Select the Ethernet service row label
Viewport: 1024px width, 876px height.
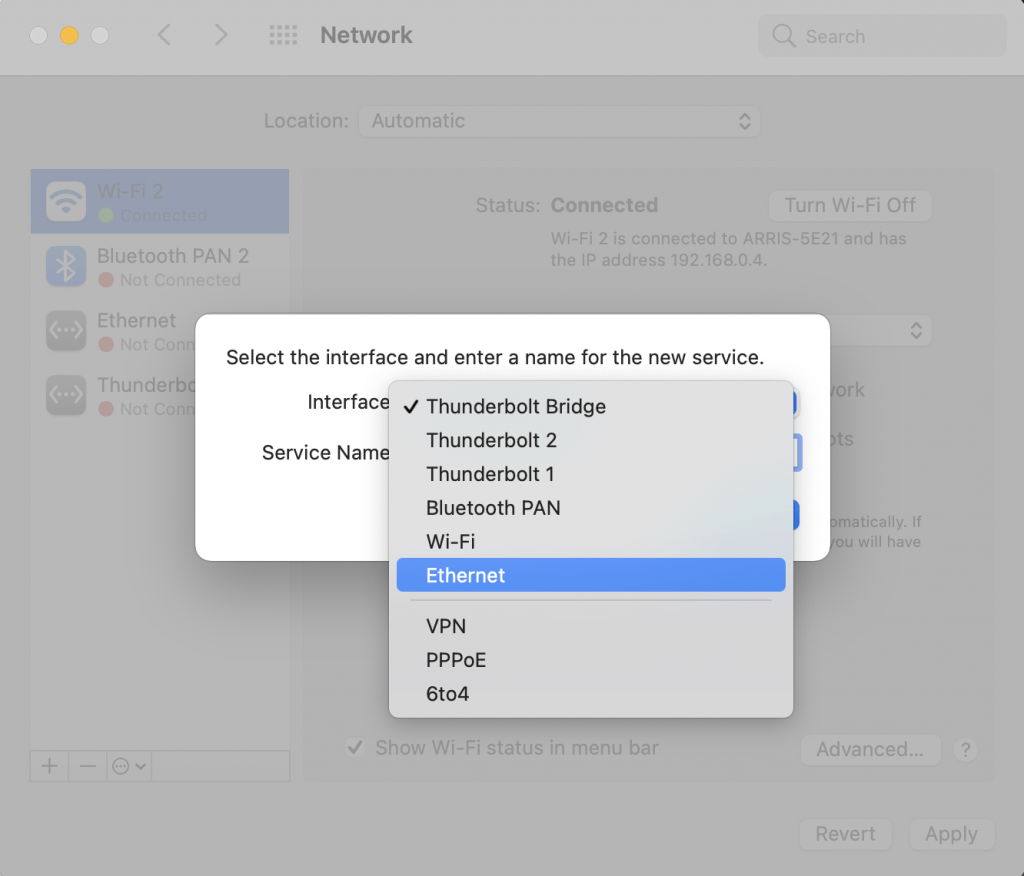[136, 320]
